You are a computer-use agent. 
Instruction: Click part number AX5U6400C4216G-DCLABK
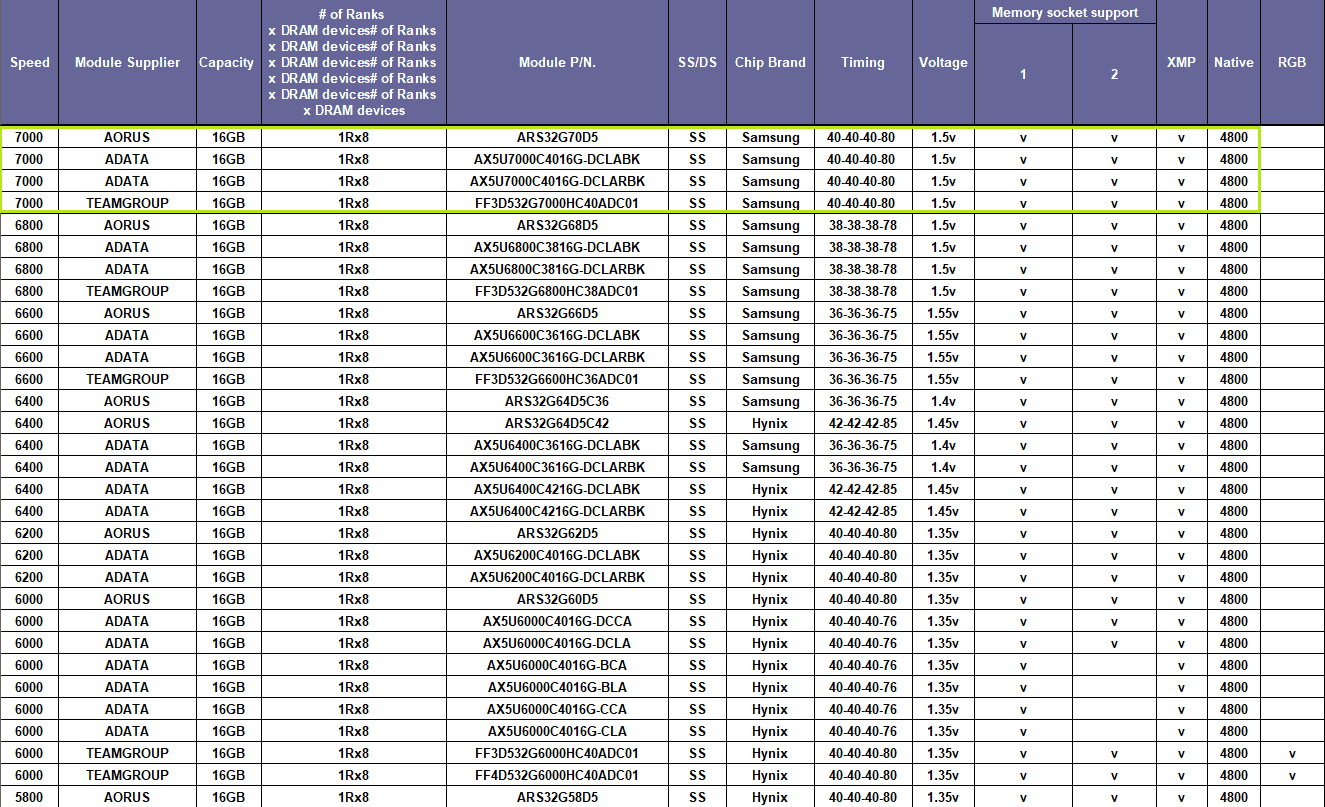pos(557,489)
